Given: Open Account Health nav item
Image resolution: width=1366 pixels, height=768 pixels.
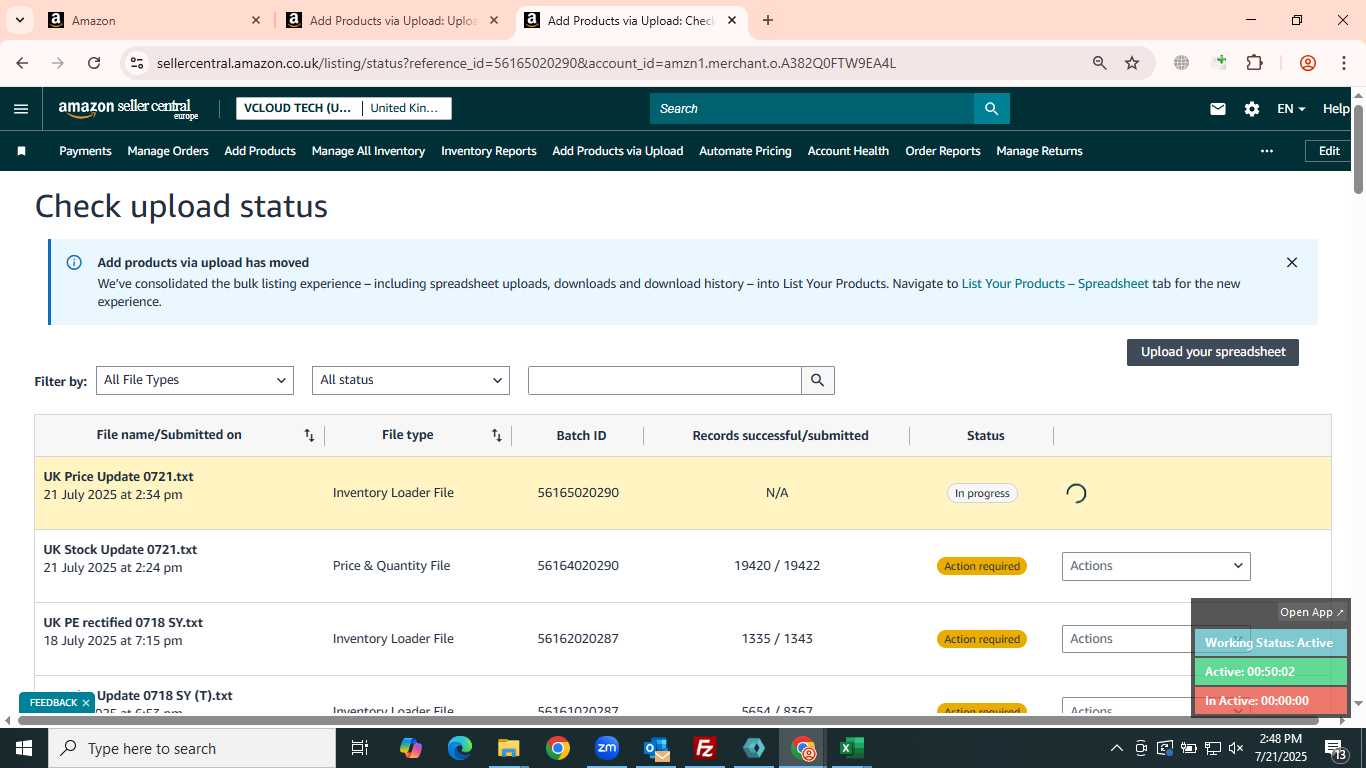Looking at the screenshot, I should click(x=848, y=151).
